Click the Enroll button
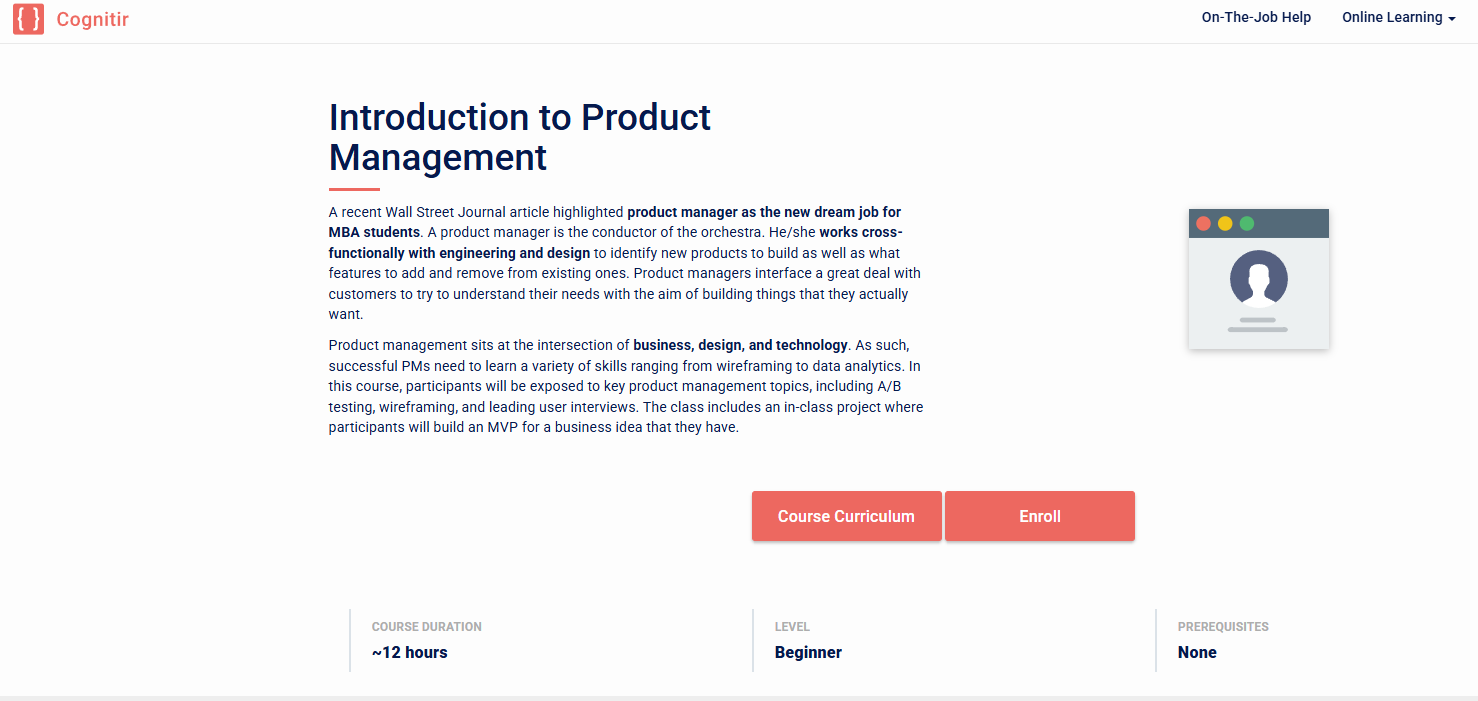1478x701 pixels. (x=1039, y=516)
